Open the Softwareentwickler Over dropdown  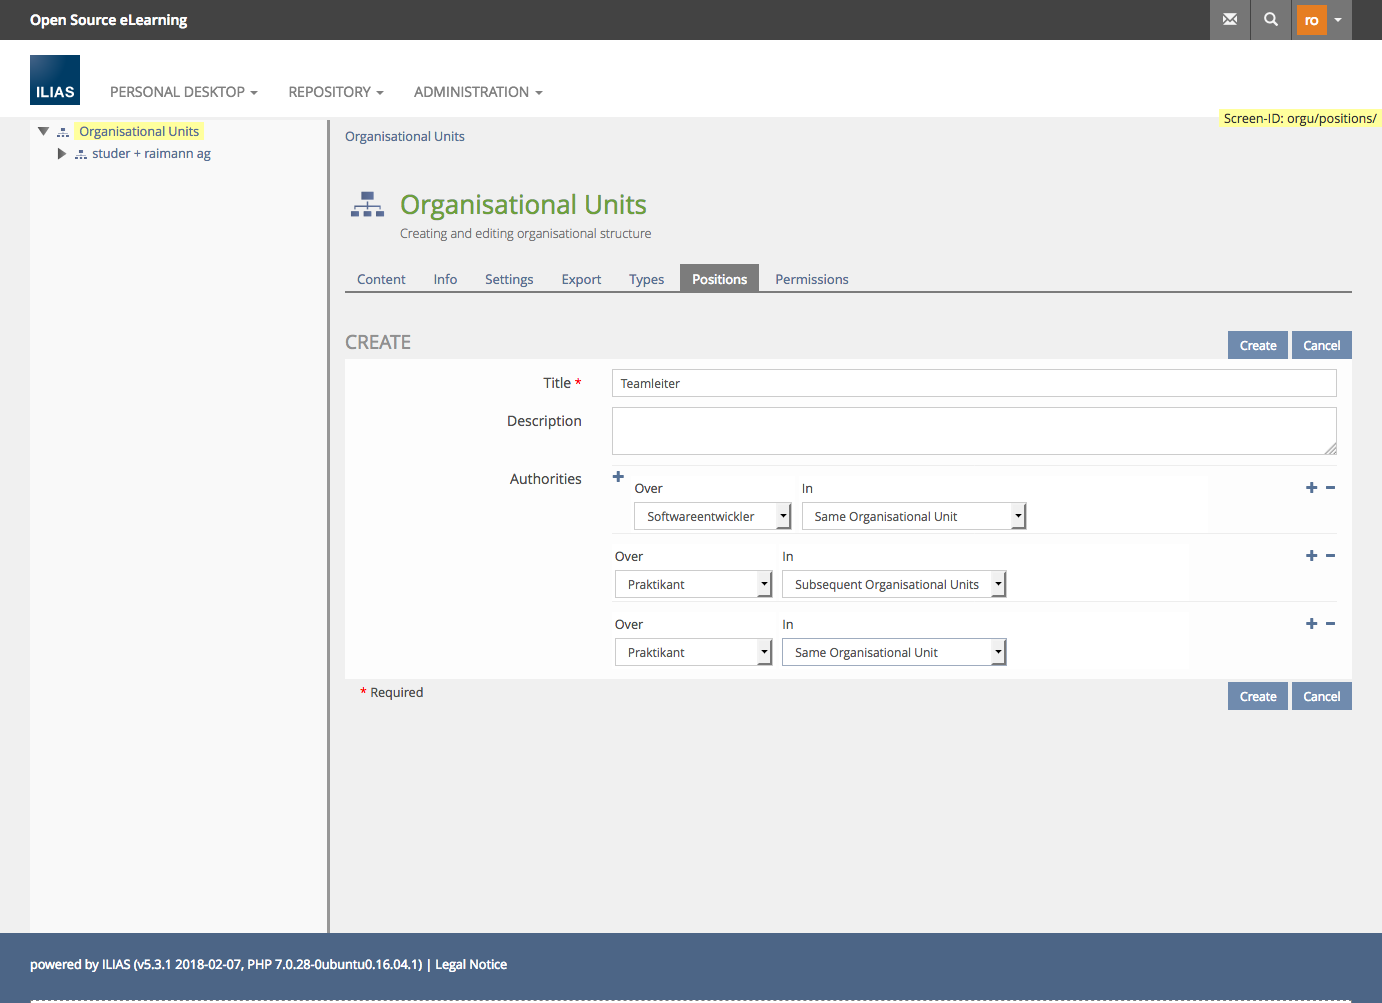coord(712,516)
